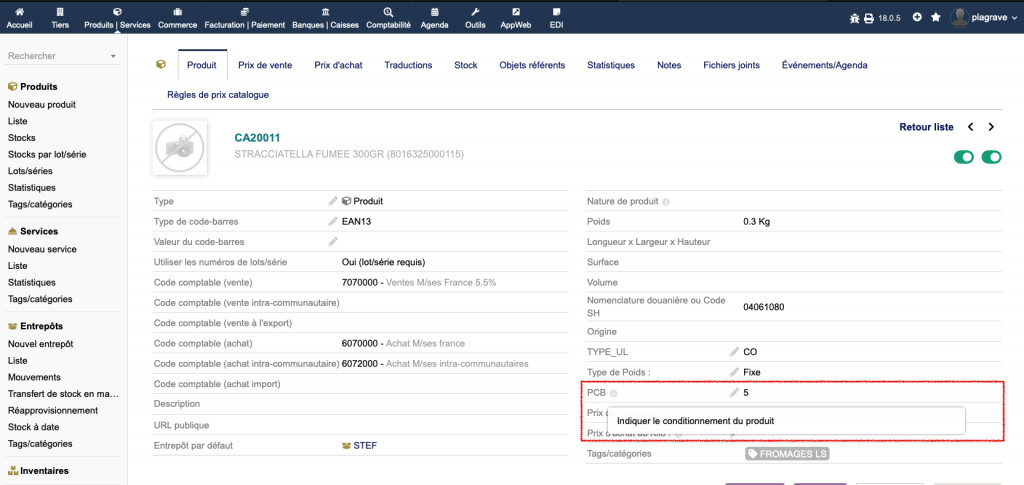Open Stock à date link
This screenshot has width=1024, height=485.
(x=33, y=428)
